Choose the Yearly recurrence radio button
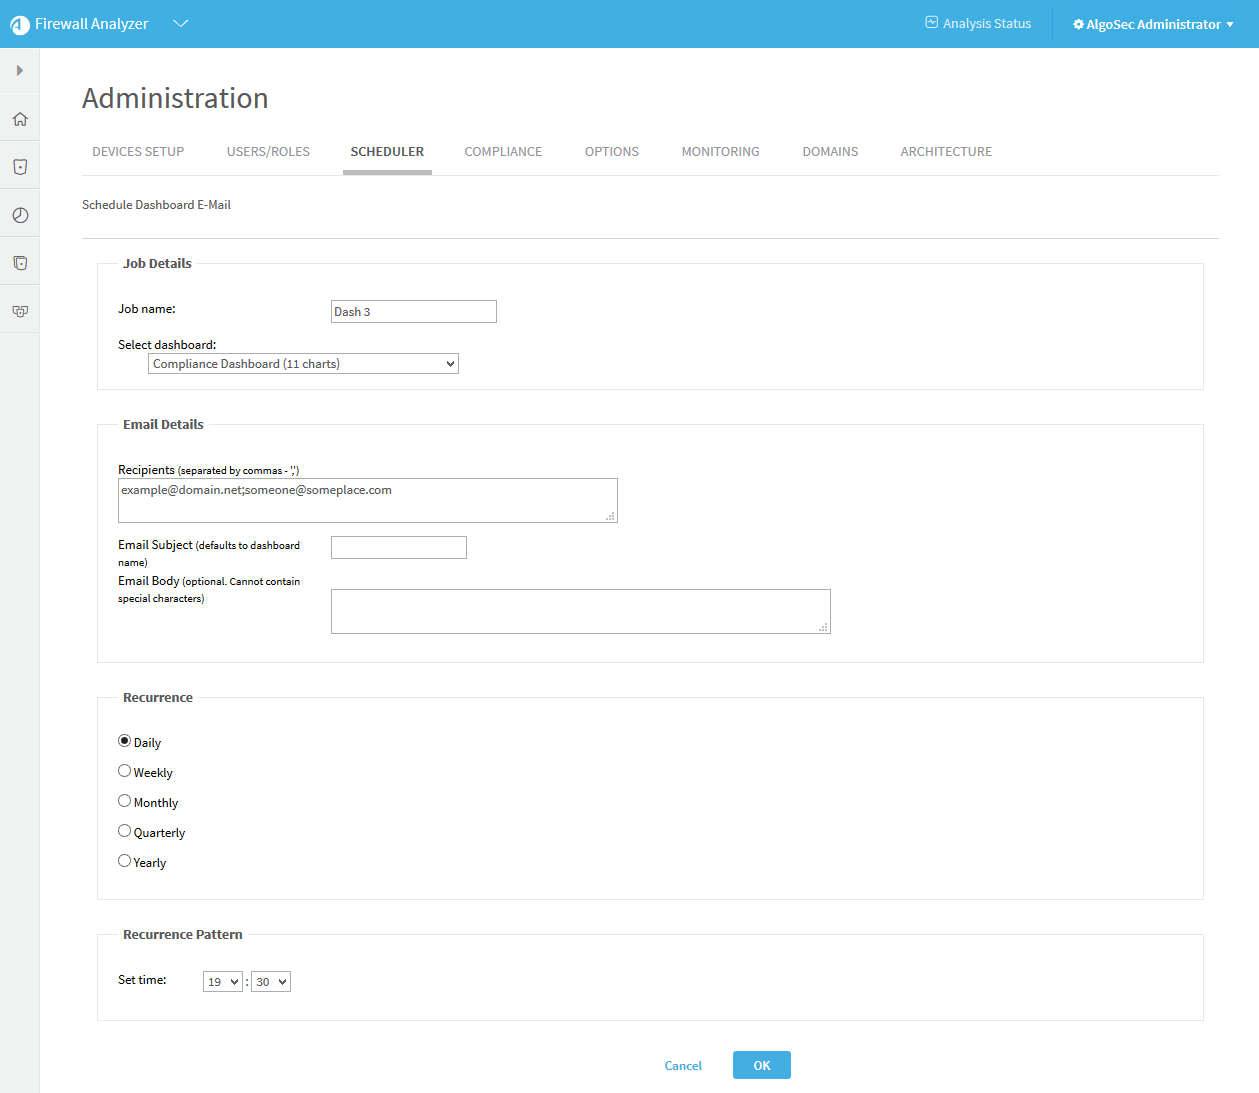The image size is (1259, 1093). 125,861
